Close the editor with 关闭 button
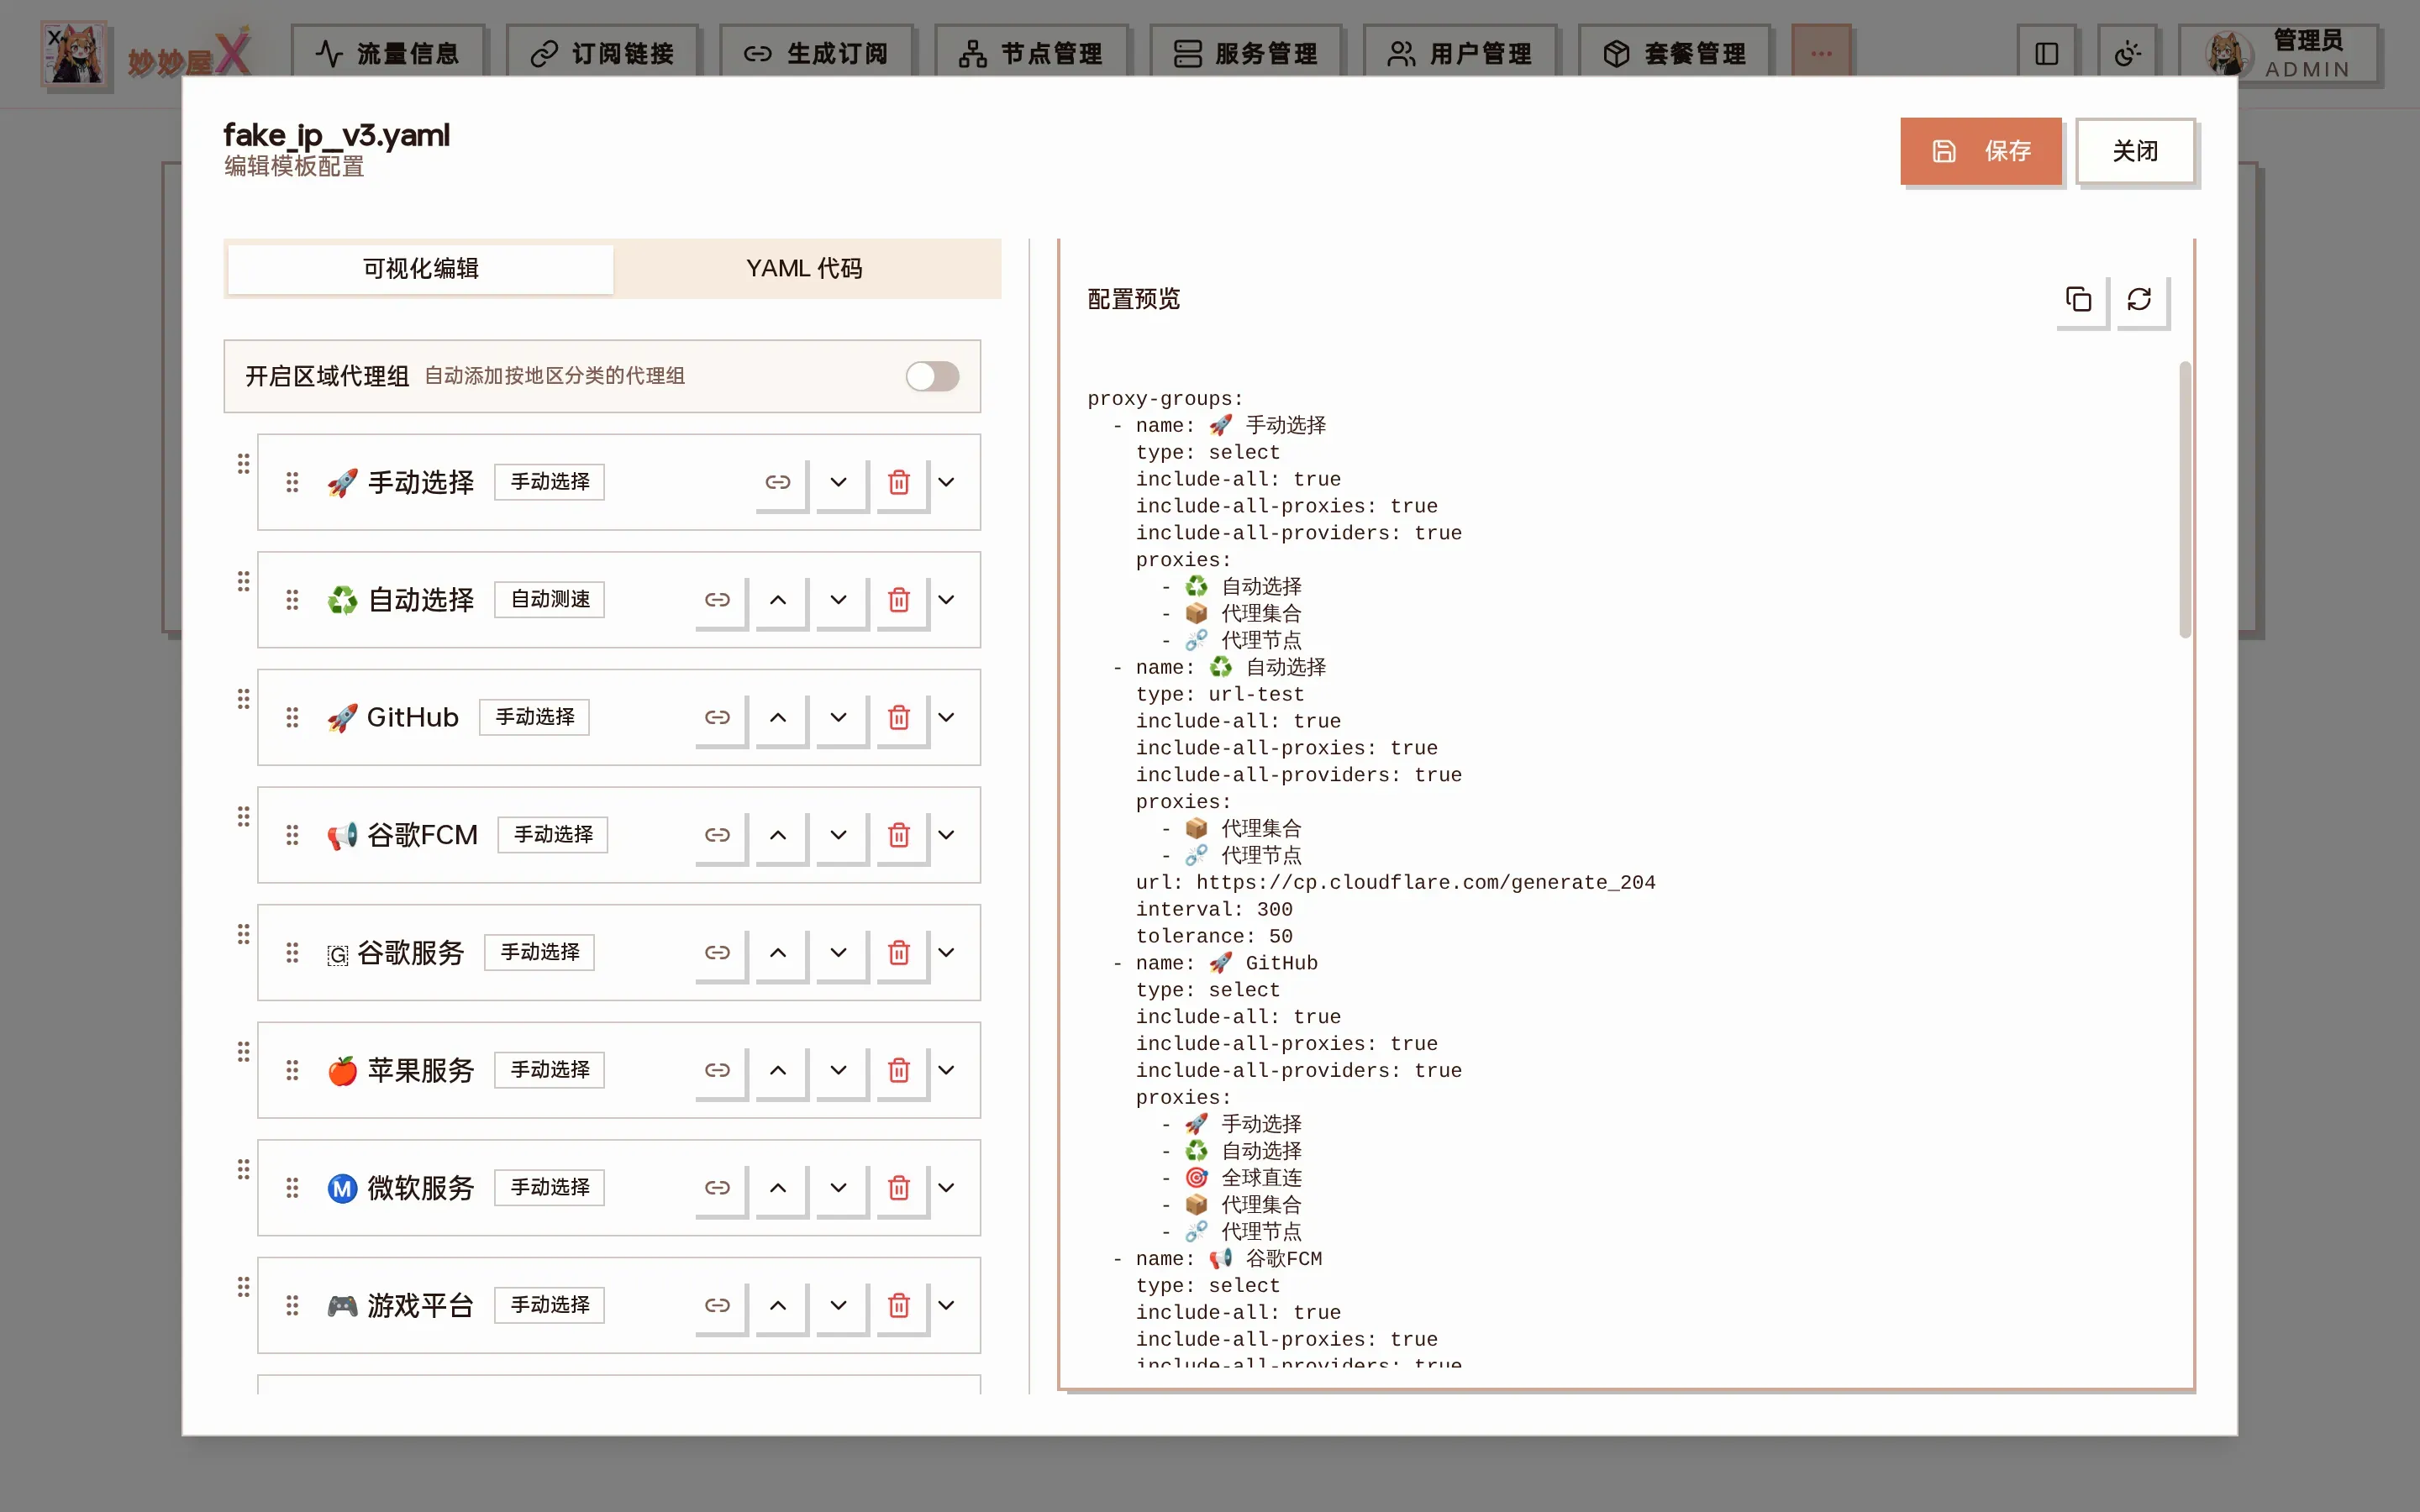This screenshot has width=2420, height=1512. click(x=2135, y=151)
